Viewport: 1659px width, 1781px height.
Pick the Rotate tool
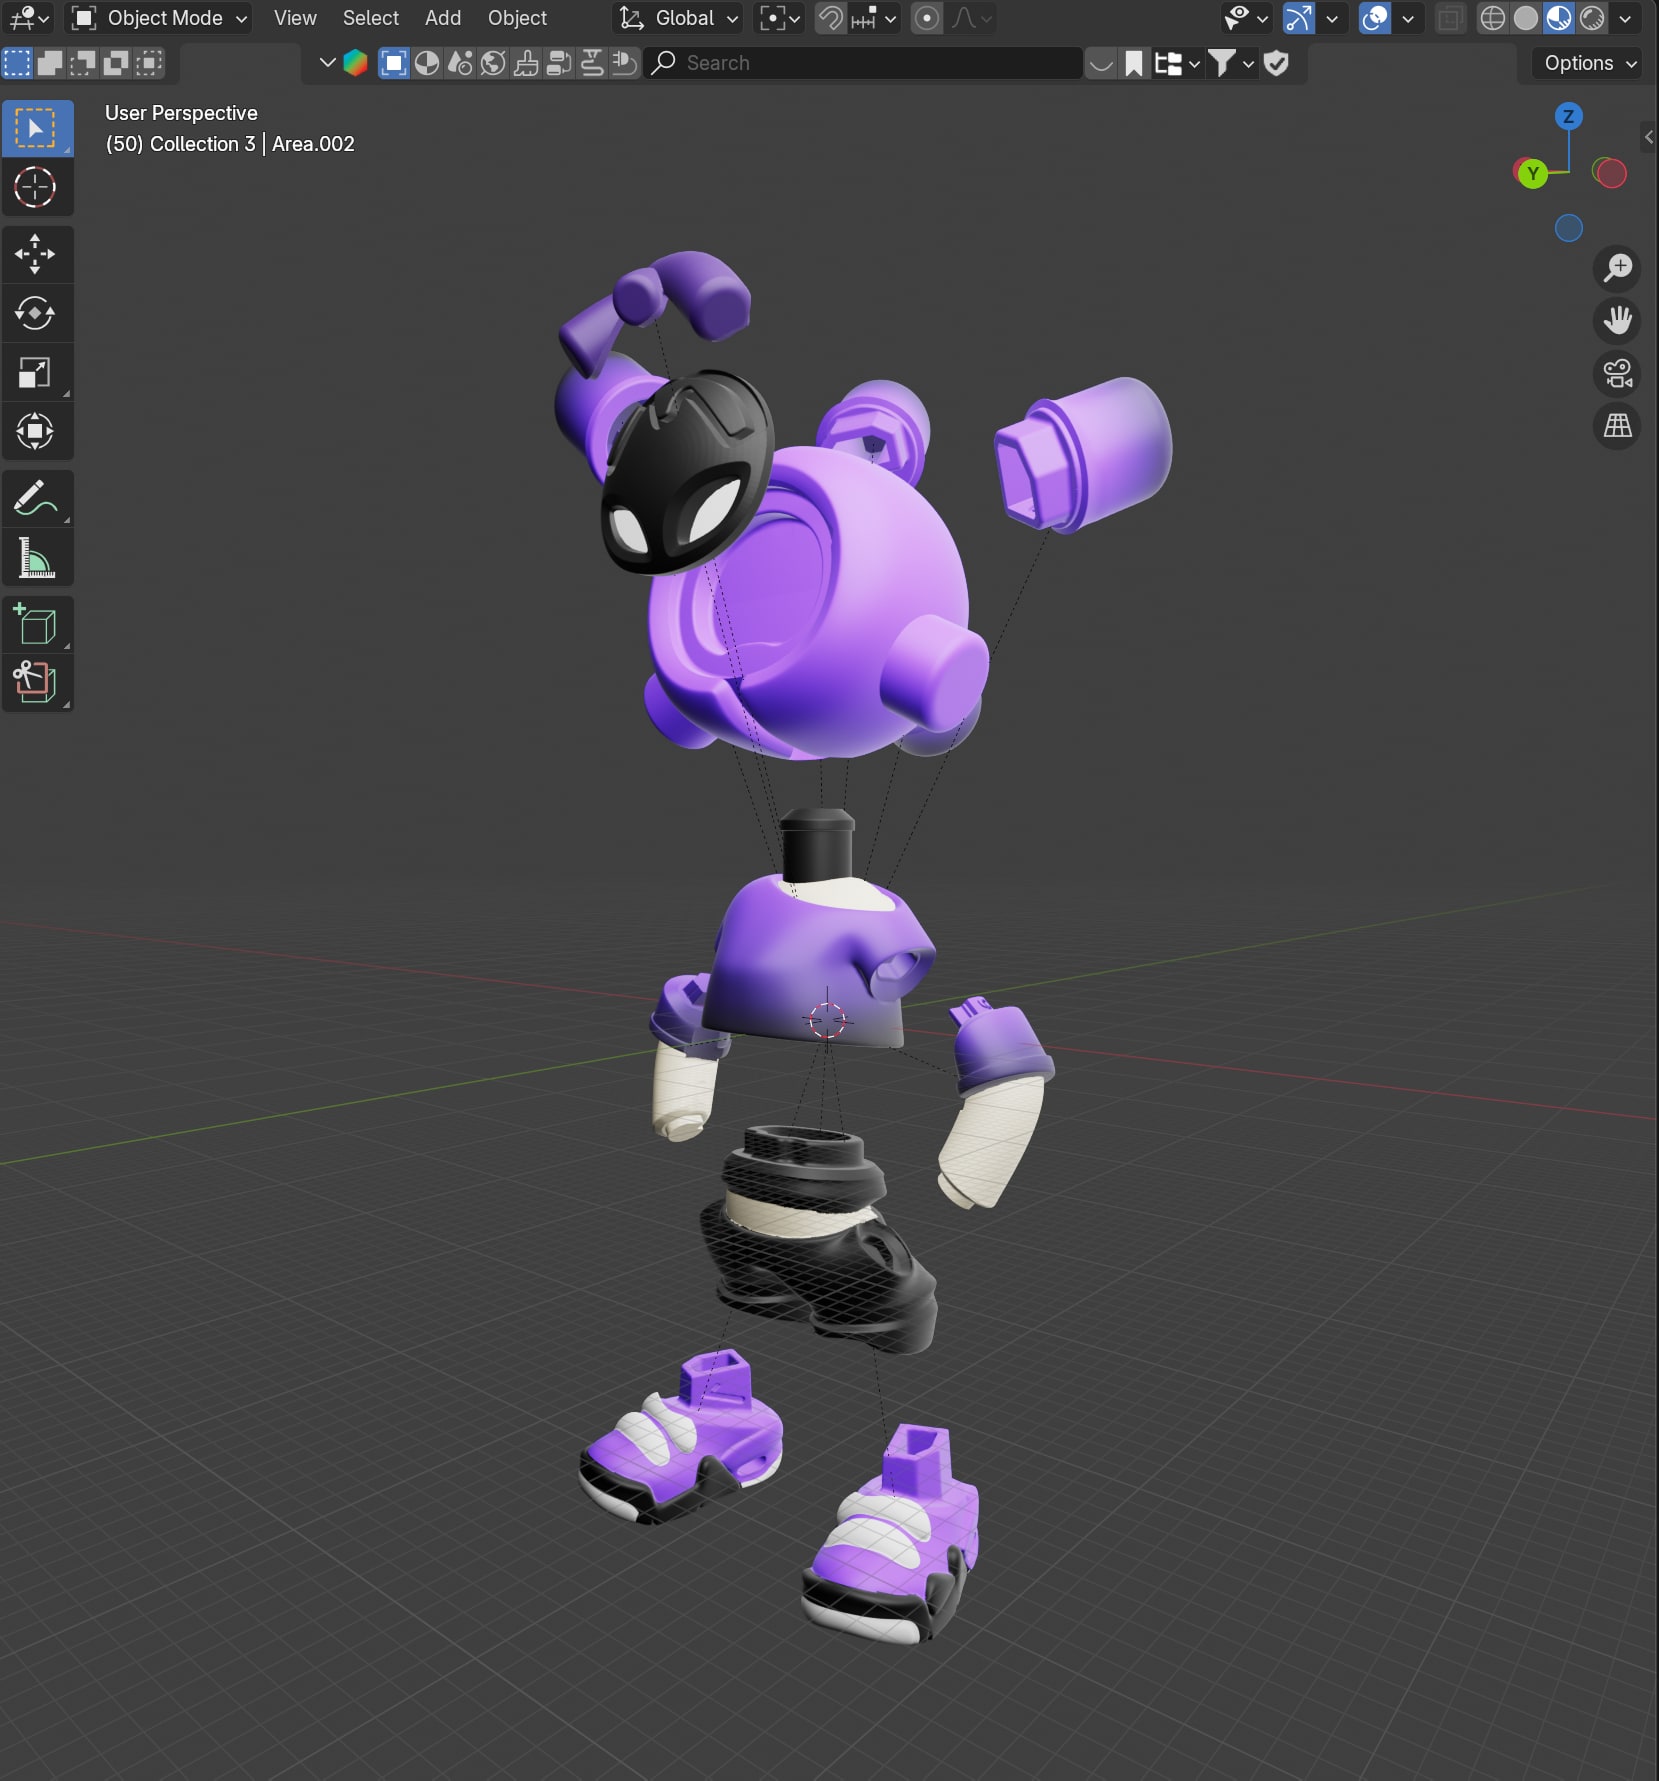coord(37,313)
